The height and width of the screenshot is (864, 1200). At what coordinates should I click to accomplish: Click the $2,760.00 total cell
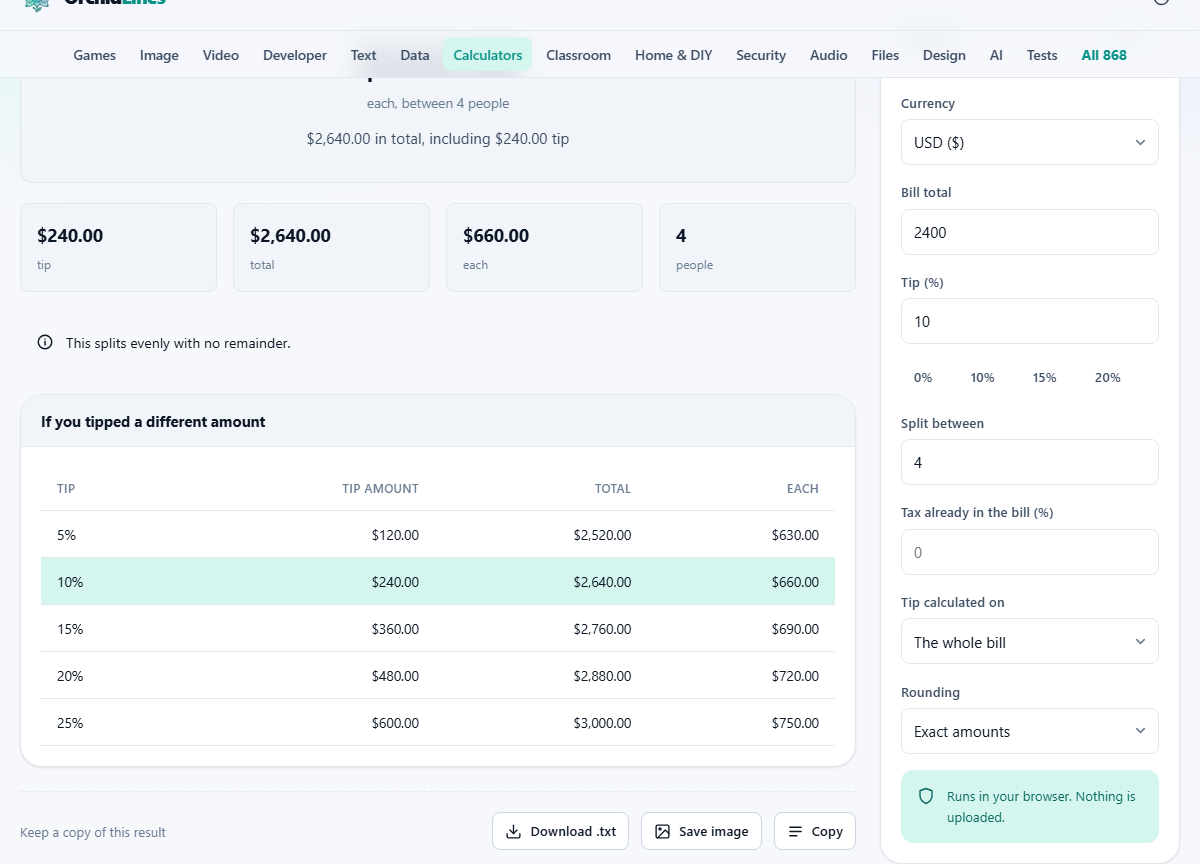(x=602, y=629)
